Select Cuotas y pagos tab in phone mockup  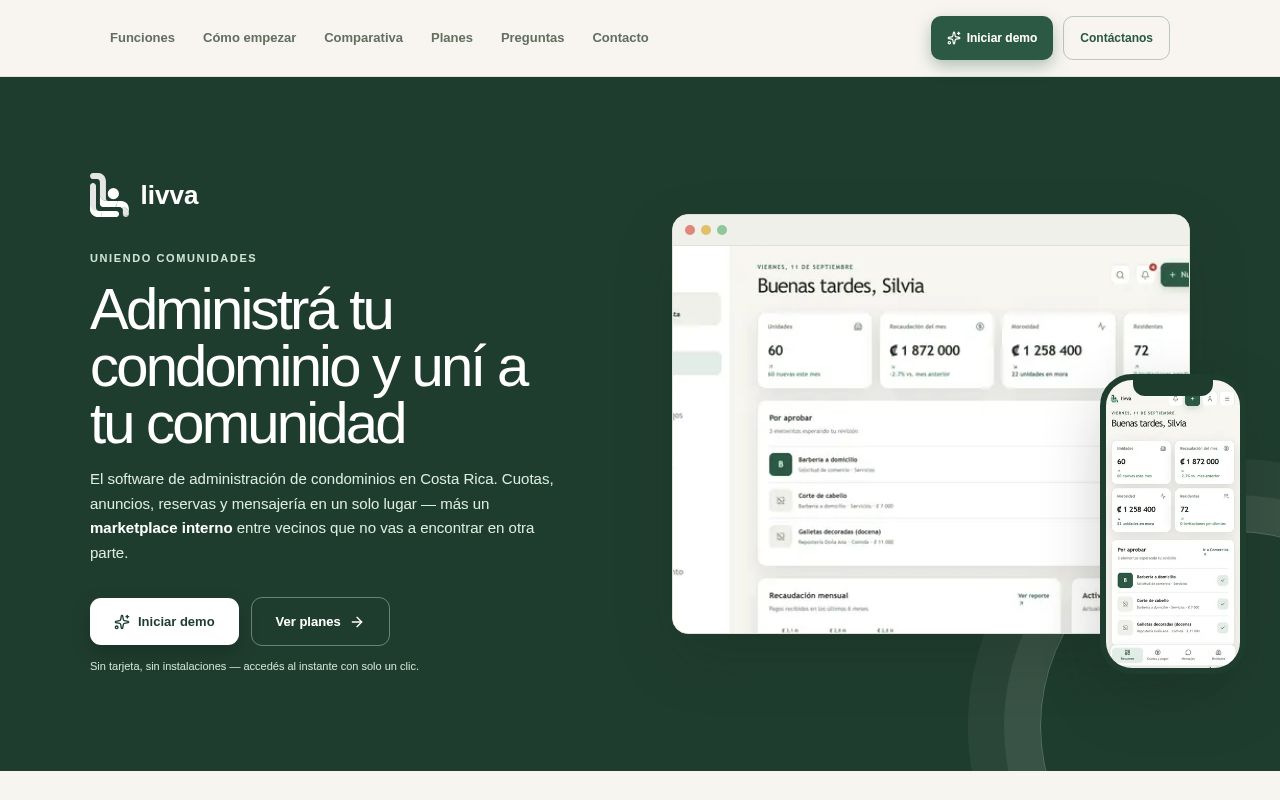pos(1157,655)
